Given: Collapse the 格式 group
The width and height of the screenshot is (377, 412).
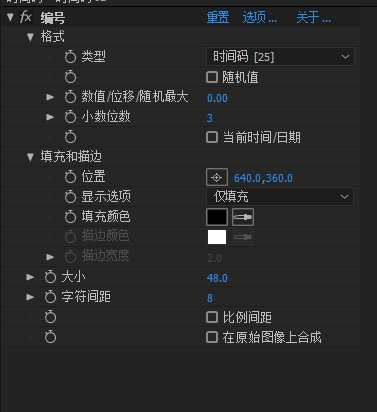Looking at the screenshot, I should [30, 37].
